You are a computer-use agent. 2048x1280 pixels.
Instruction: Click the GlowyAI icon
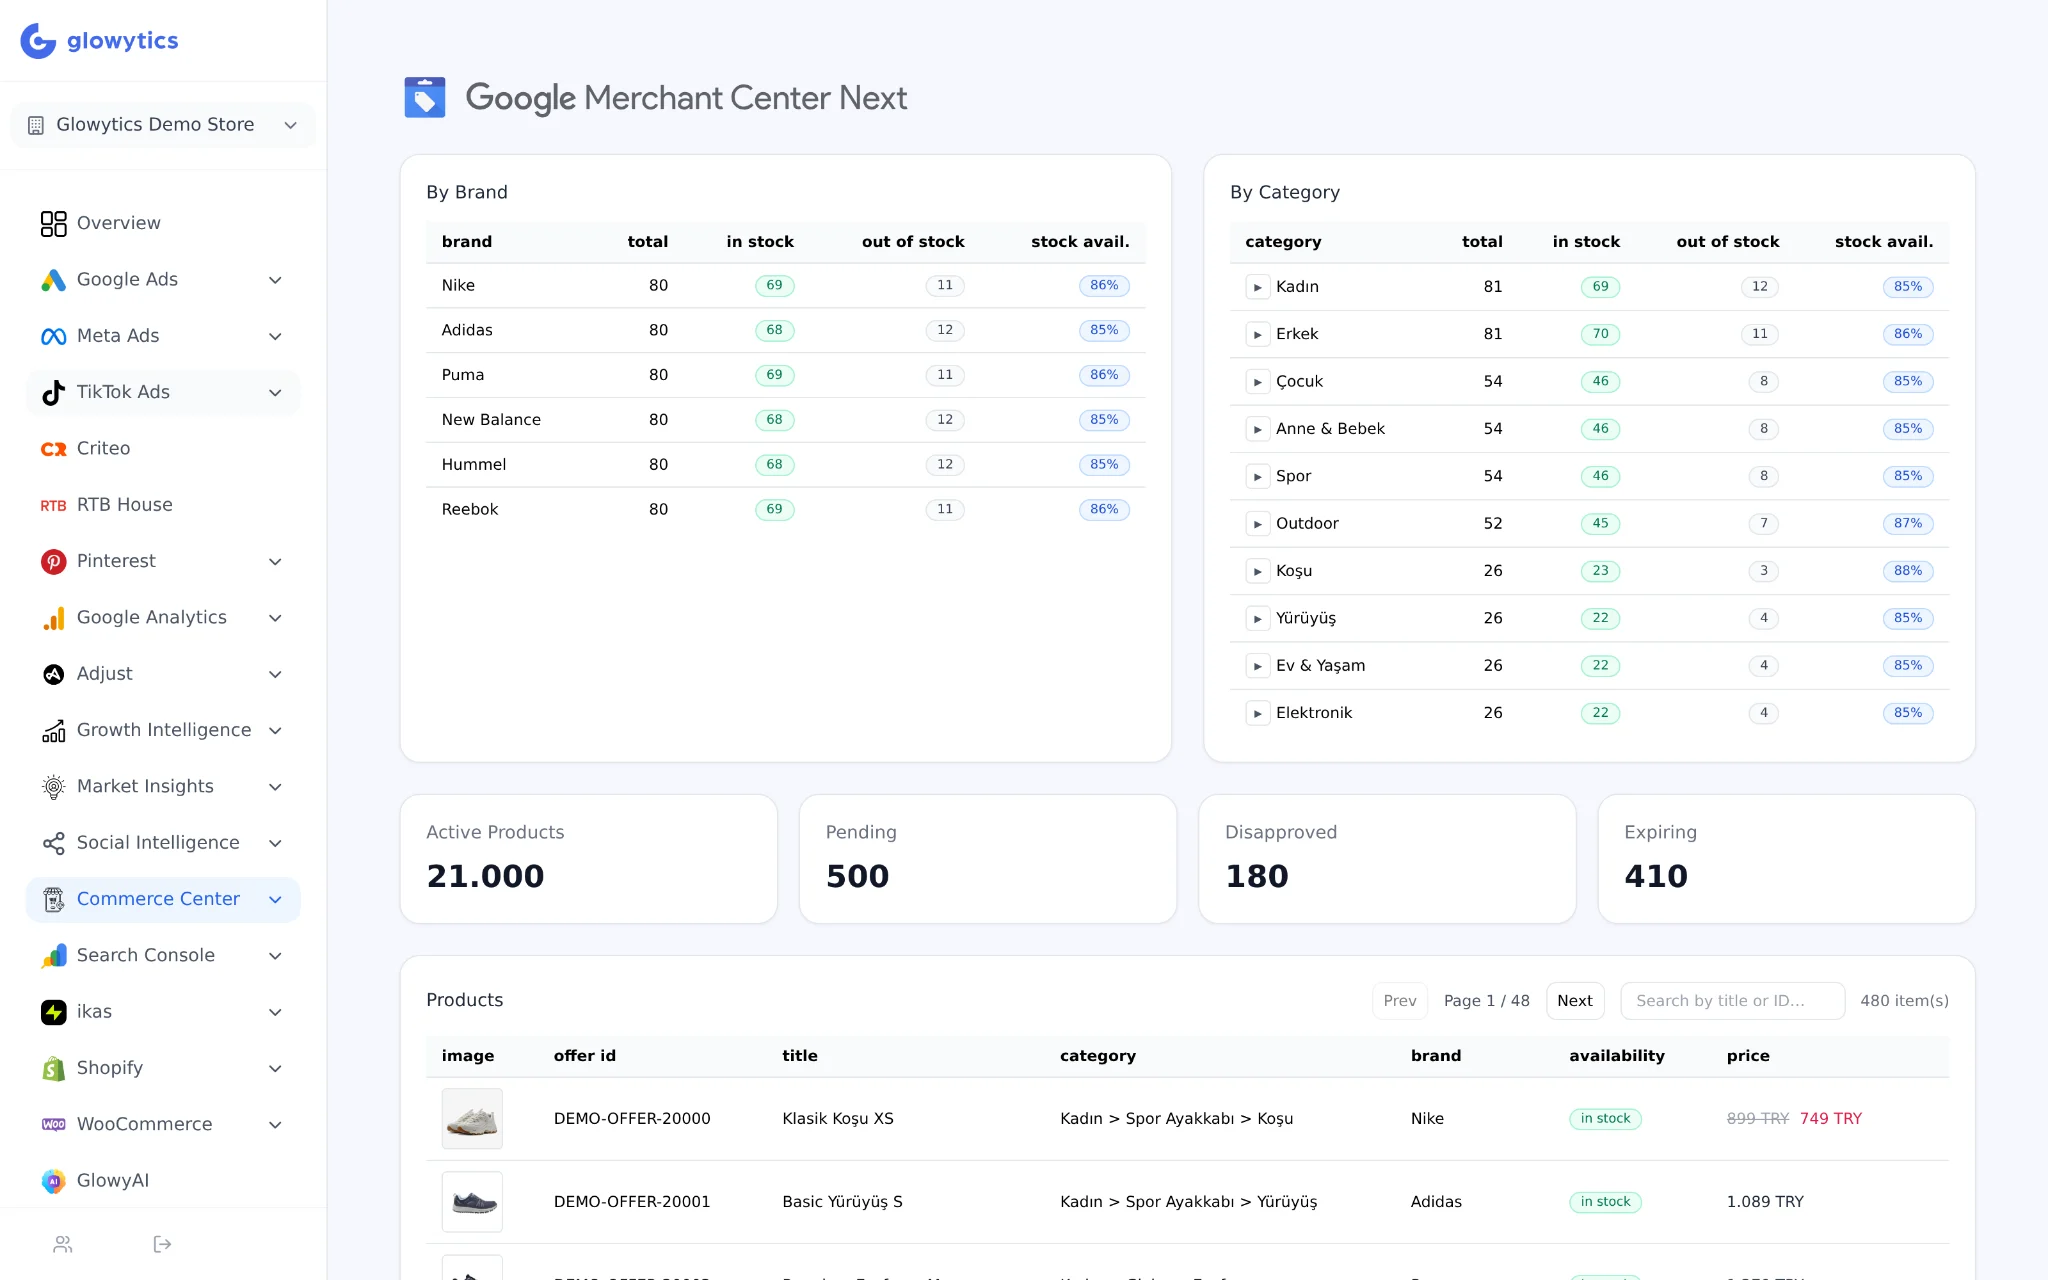54,1181
